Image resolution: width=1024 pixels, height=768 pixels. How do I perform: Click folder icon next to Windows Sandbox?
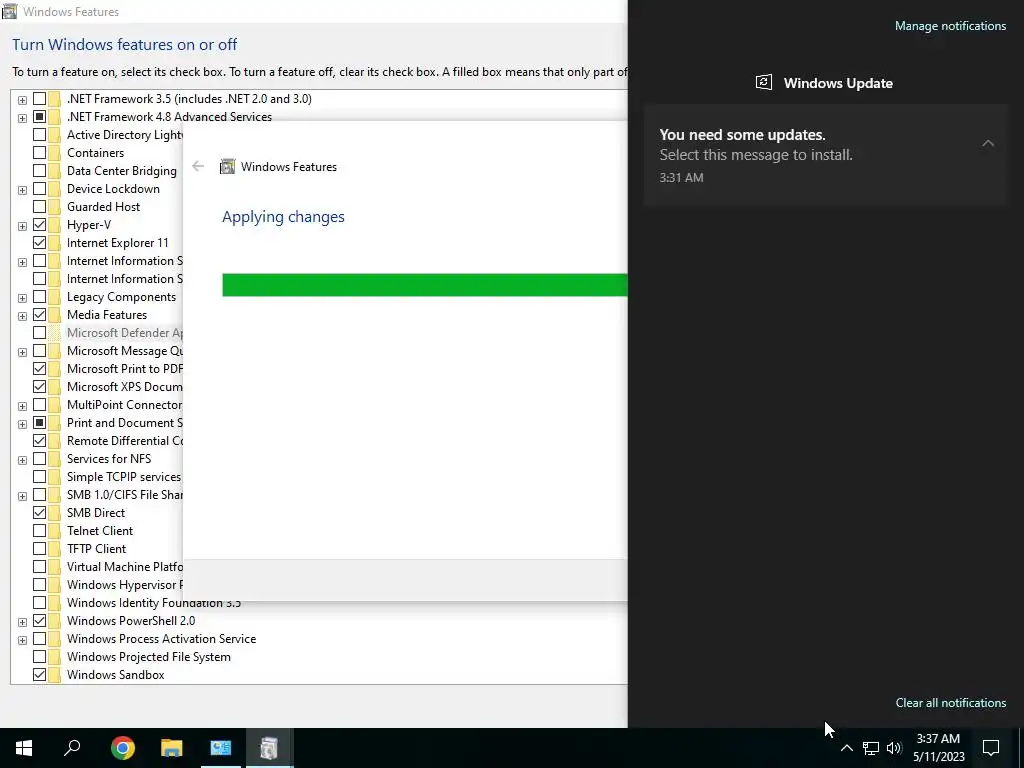[x=55, y=675]
